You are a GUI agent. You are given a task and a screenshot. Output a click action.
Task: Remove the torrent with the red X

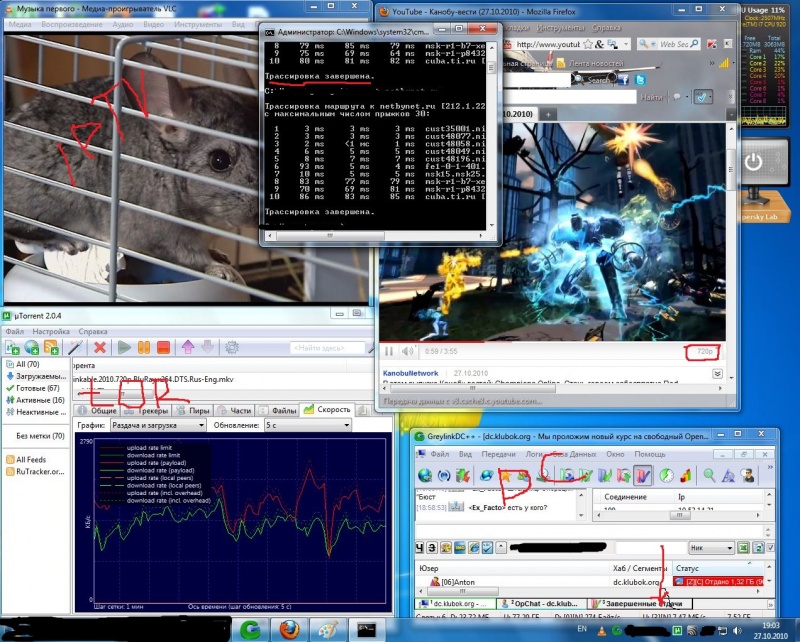(x=100, y=348)
